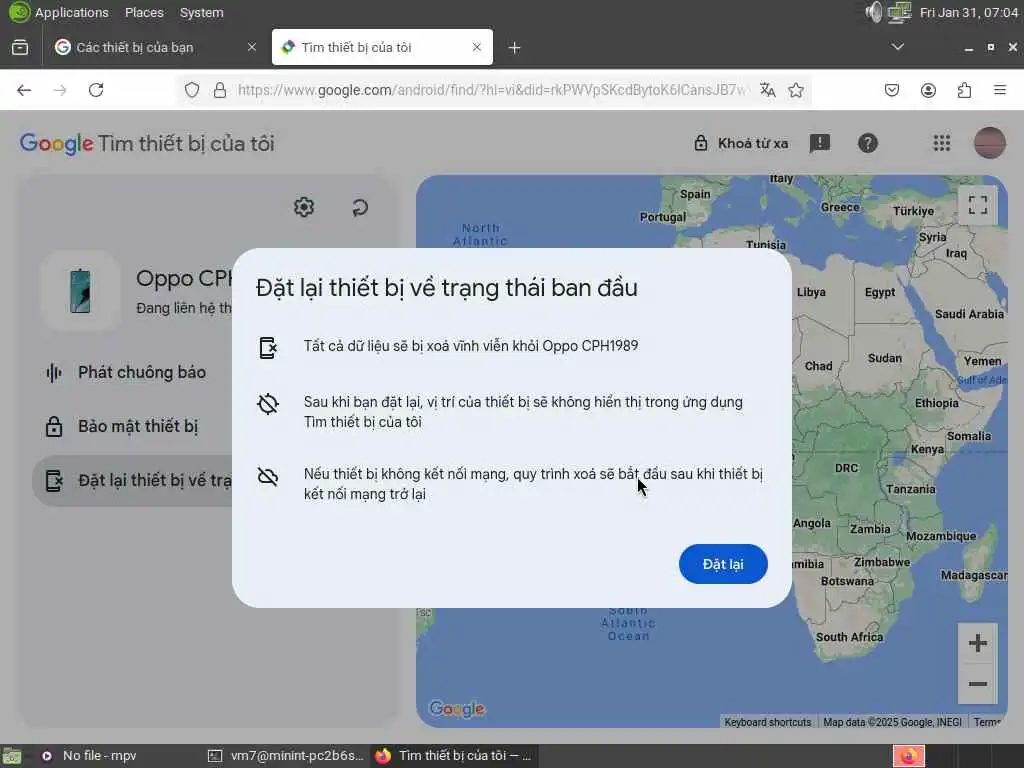
Task: Click Firefox Tìm thiết bị taskbar entry
Action: tap(454, 756)
